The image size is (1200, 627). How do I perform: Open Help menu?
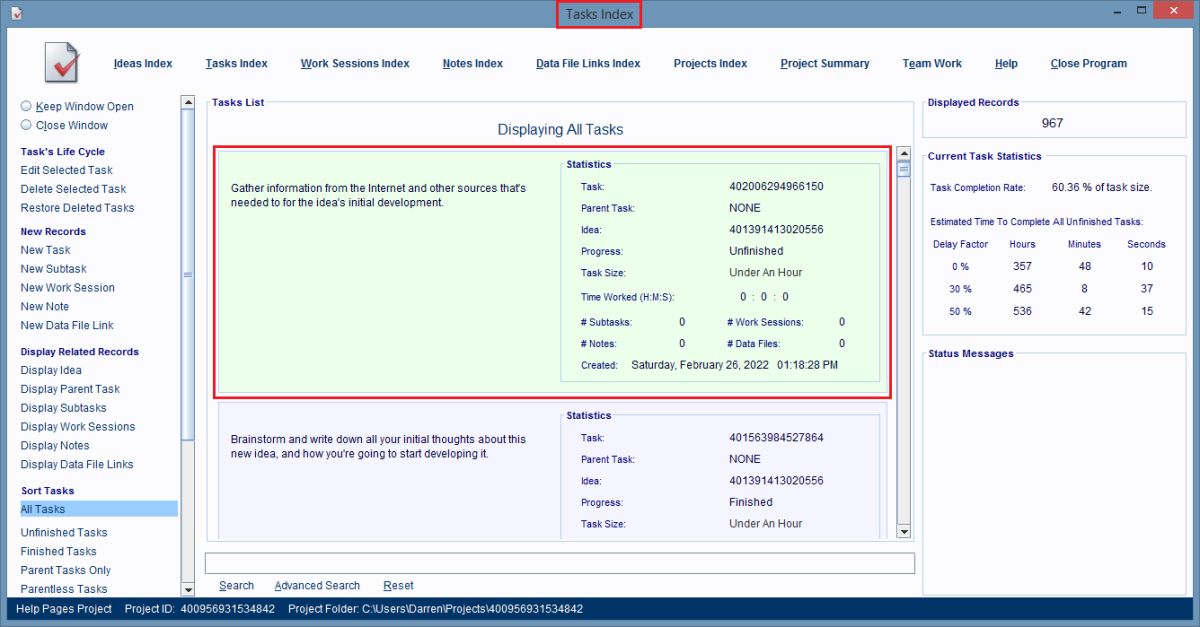(1006, 63)
